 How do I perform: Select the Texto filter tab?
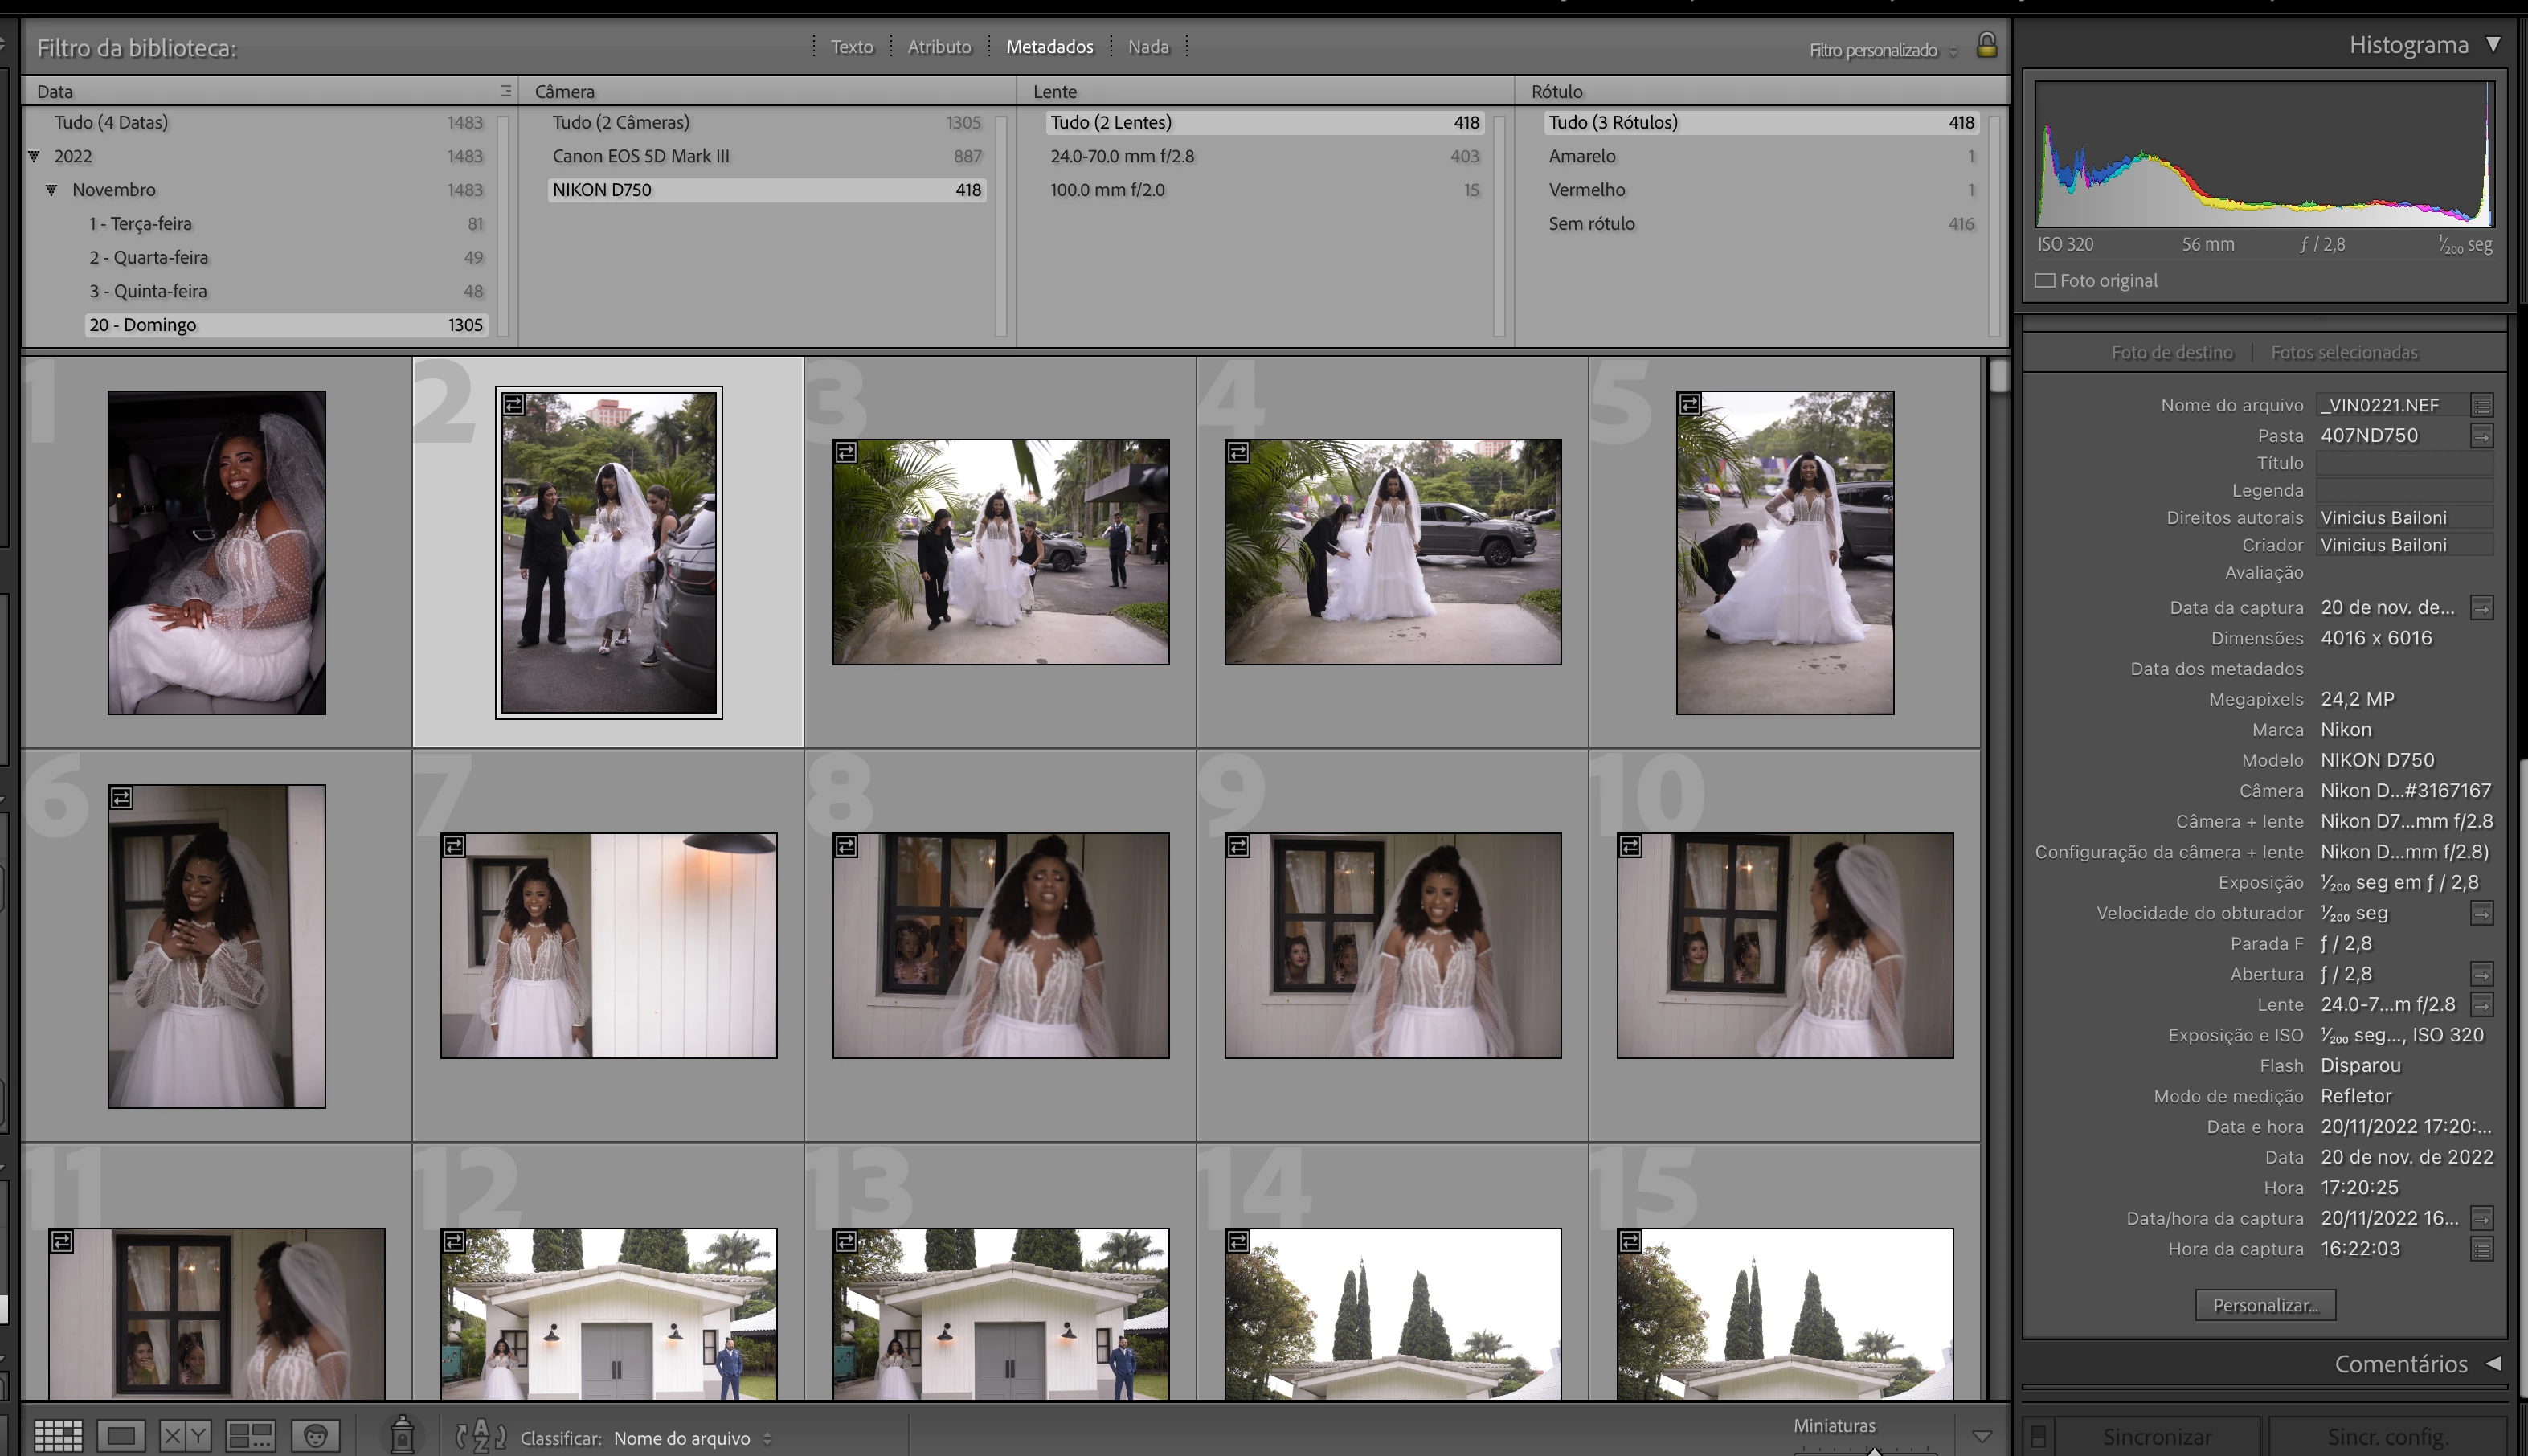point(851,47)
